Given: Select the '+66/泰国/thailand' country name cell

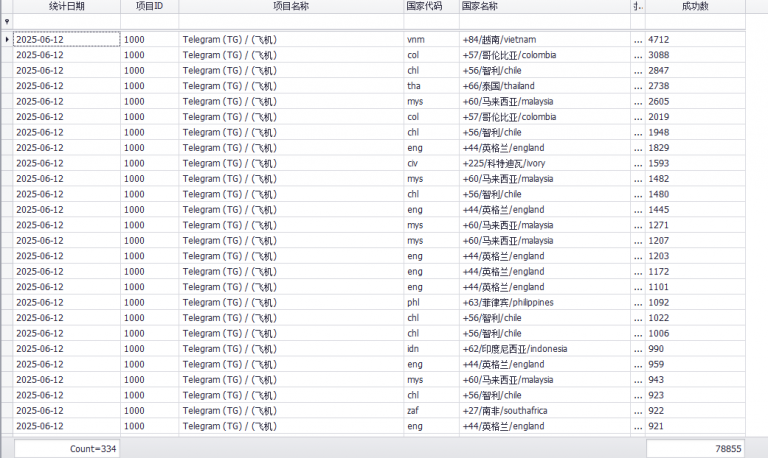Looking at the screenshot, I should 545,86.
